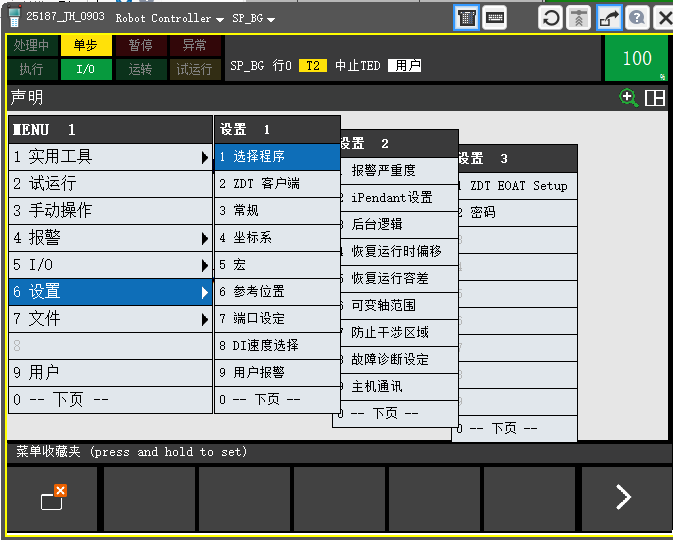Click the help question mark icon

[x=637, y=18]
